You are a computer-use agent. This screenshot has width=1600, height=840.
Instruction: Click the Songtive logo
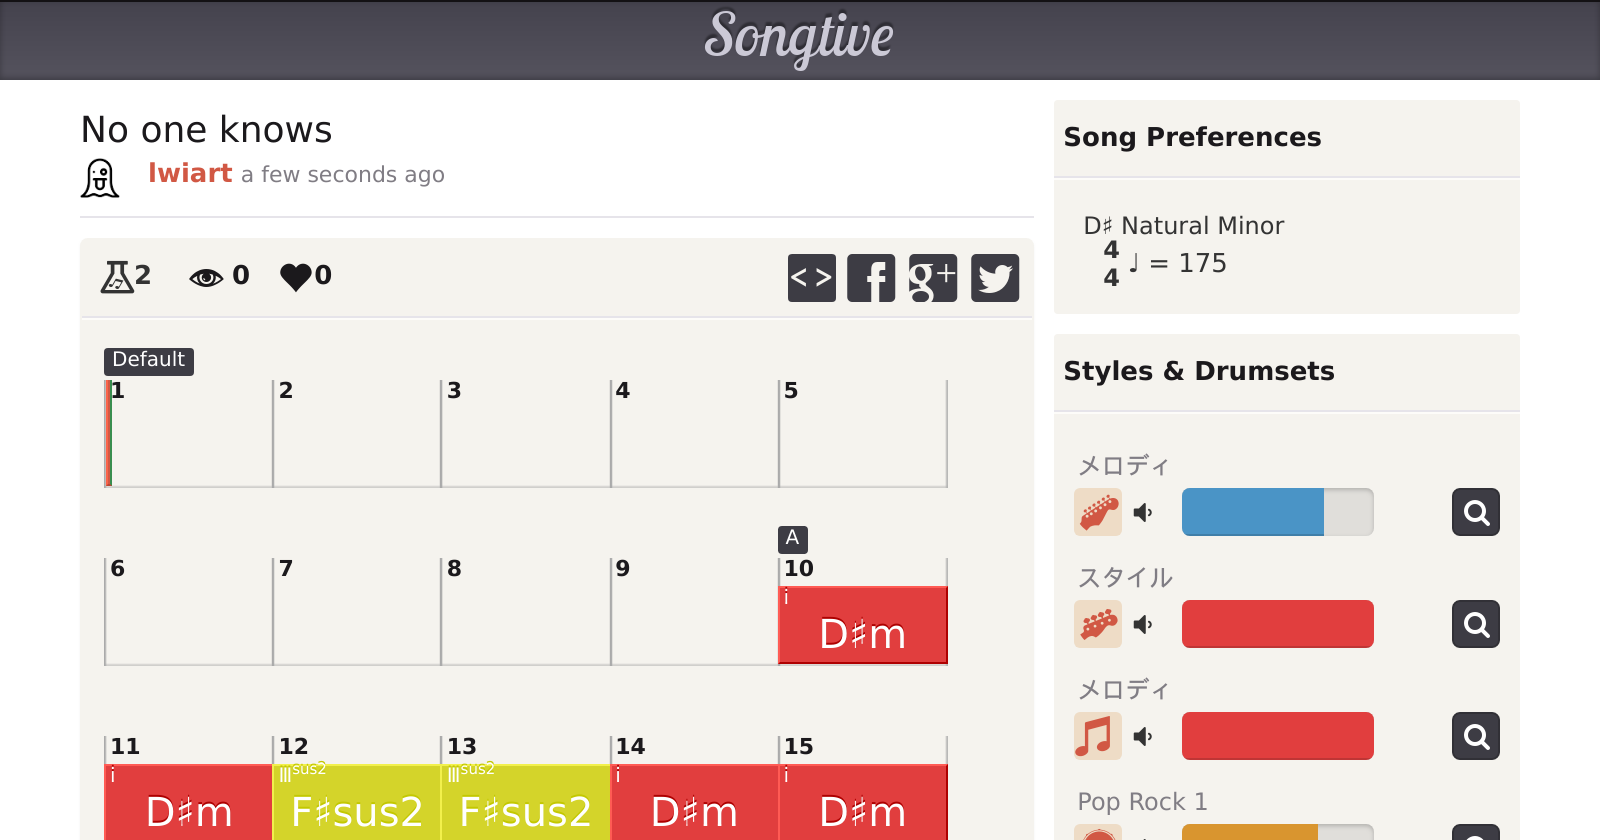(x=799, y=38)
